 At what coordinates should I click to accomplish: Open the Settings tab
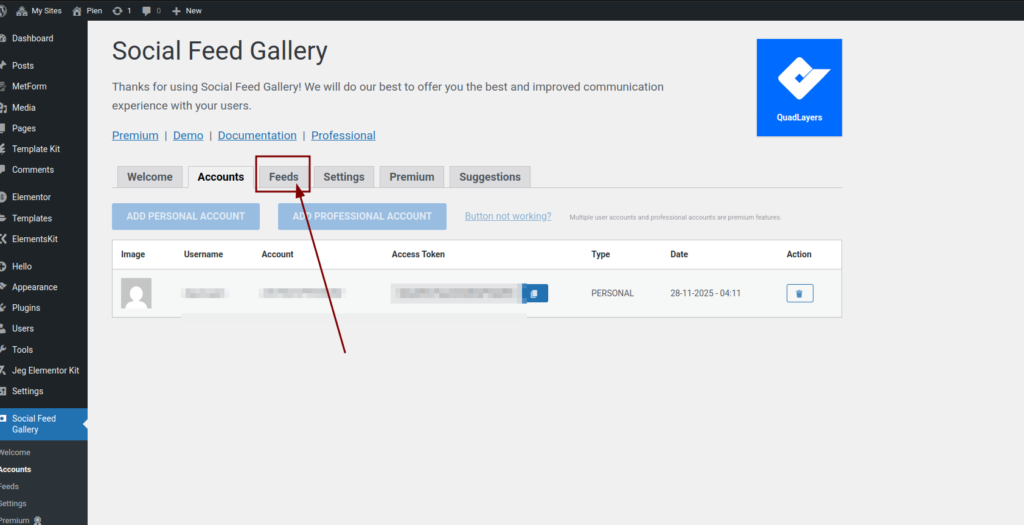pyautogui.click(x=344, y=177)
